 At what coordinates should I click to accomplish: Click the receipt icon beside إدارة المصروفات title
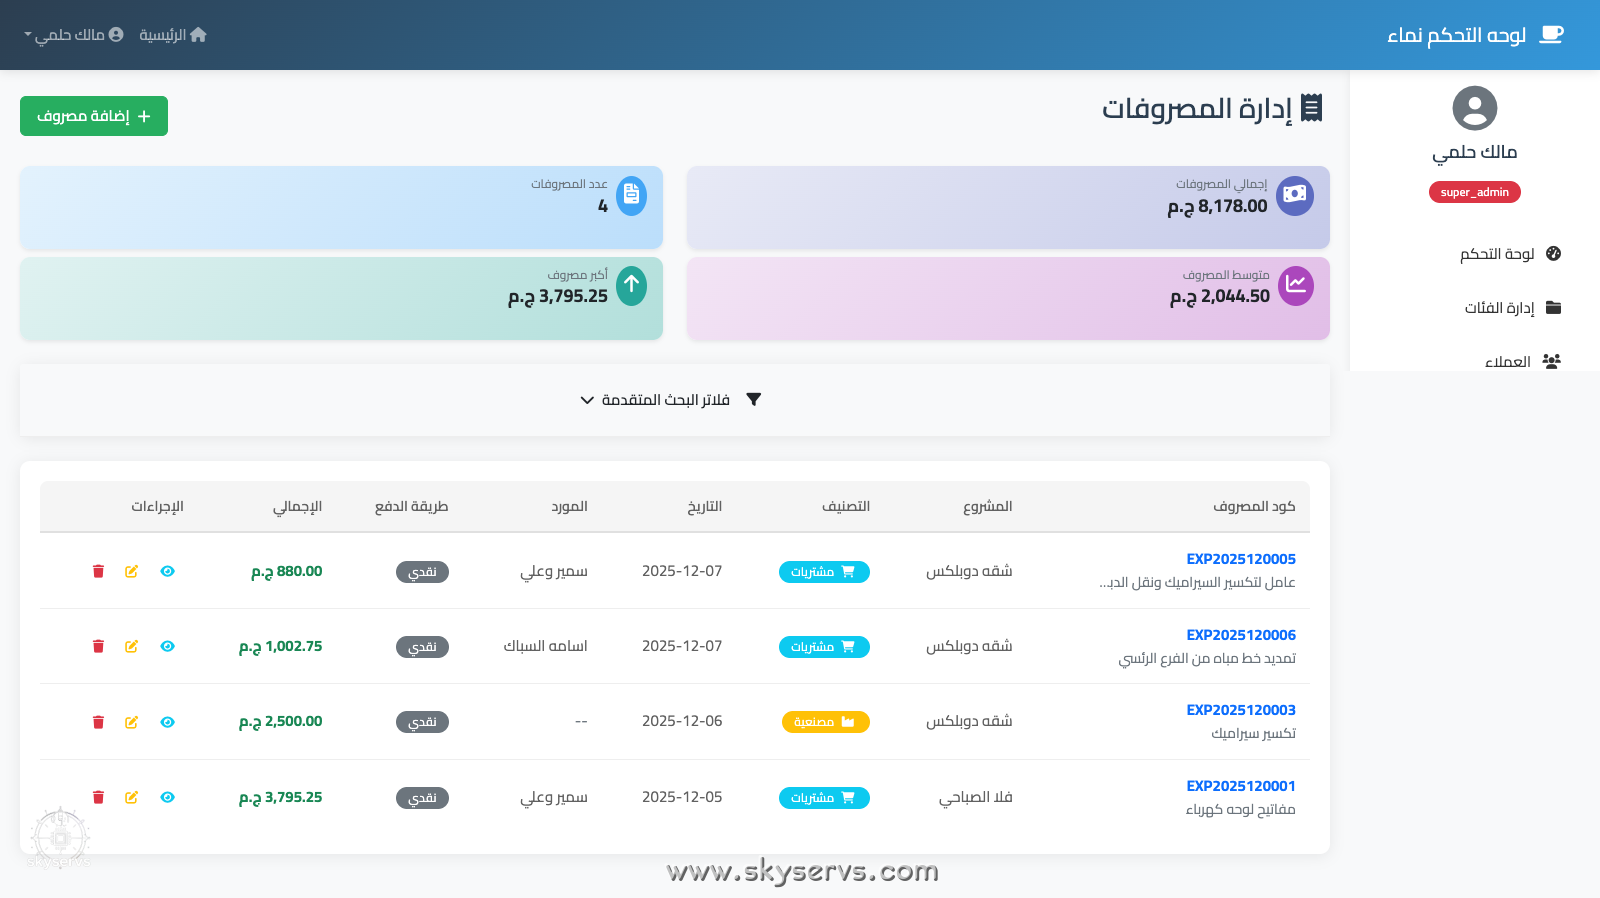pyautogui.click(x=1312, y=108)
